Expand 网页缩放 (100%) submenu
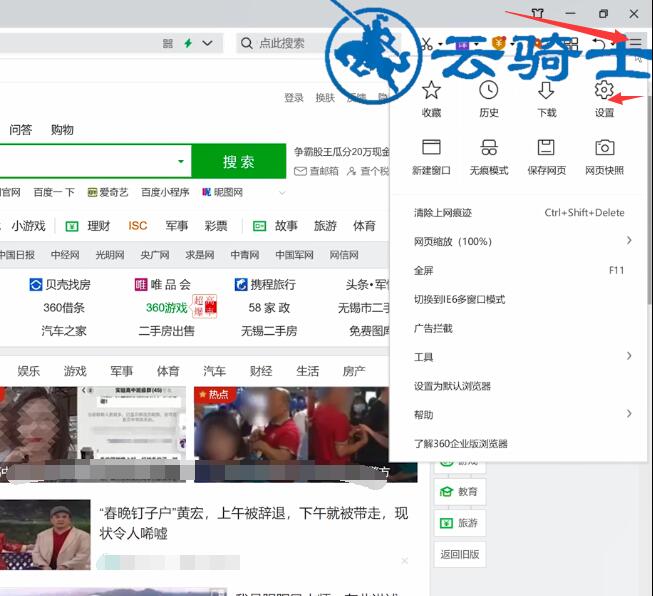Viewport: 653px width, 596px height. click(629, 240)
